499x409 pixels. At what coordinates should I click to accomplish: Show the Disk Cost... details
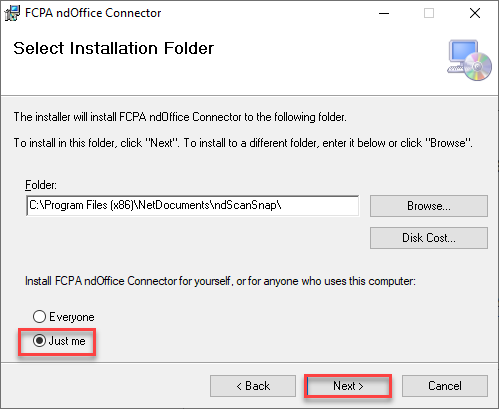point(429,238)
